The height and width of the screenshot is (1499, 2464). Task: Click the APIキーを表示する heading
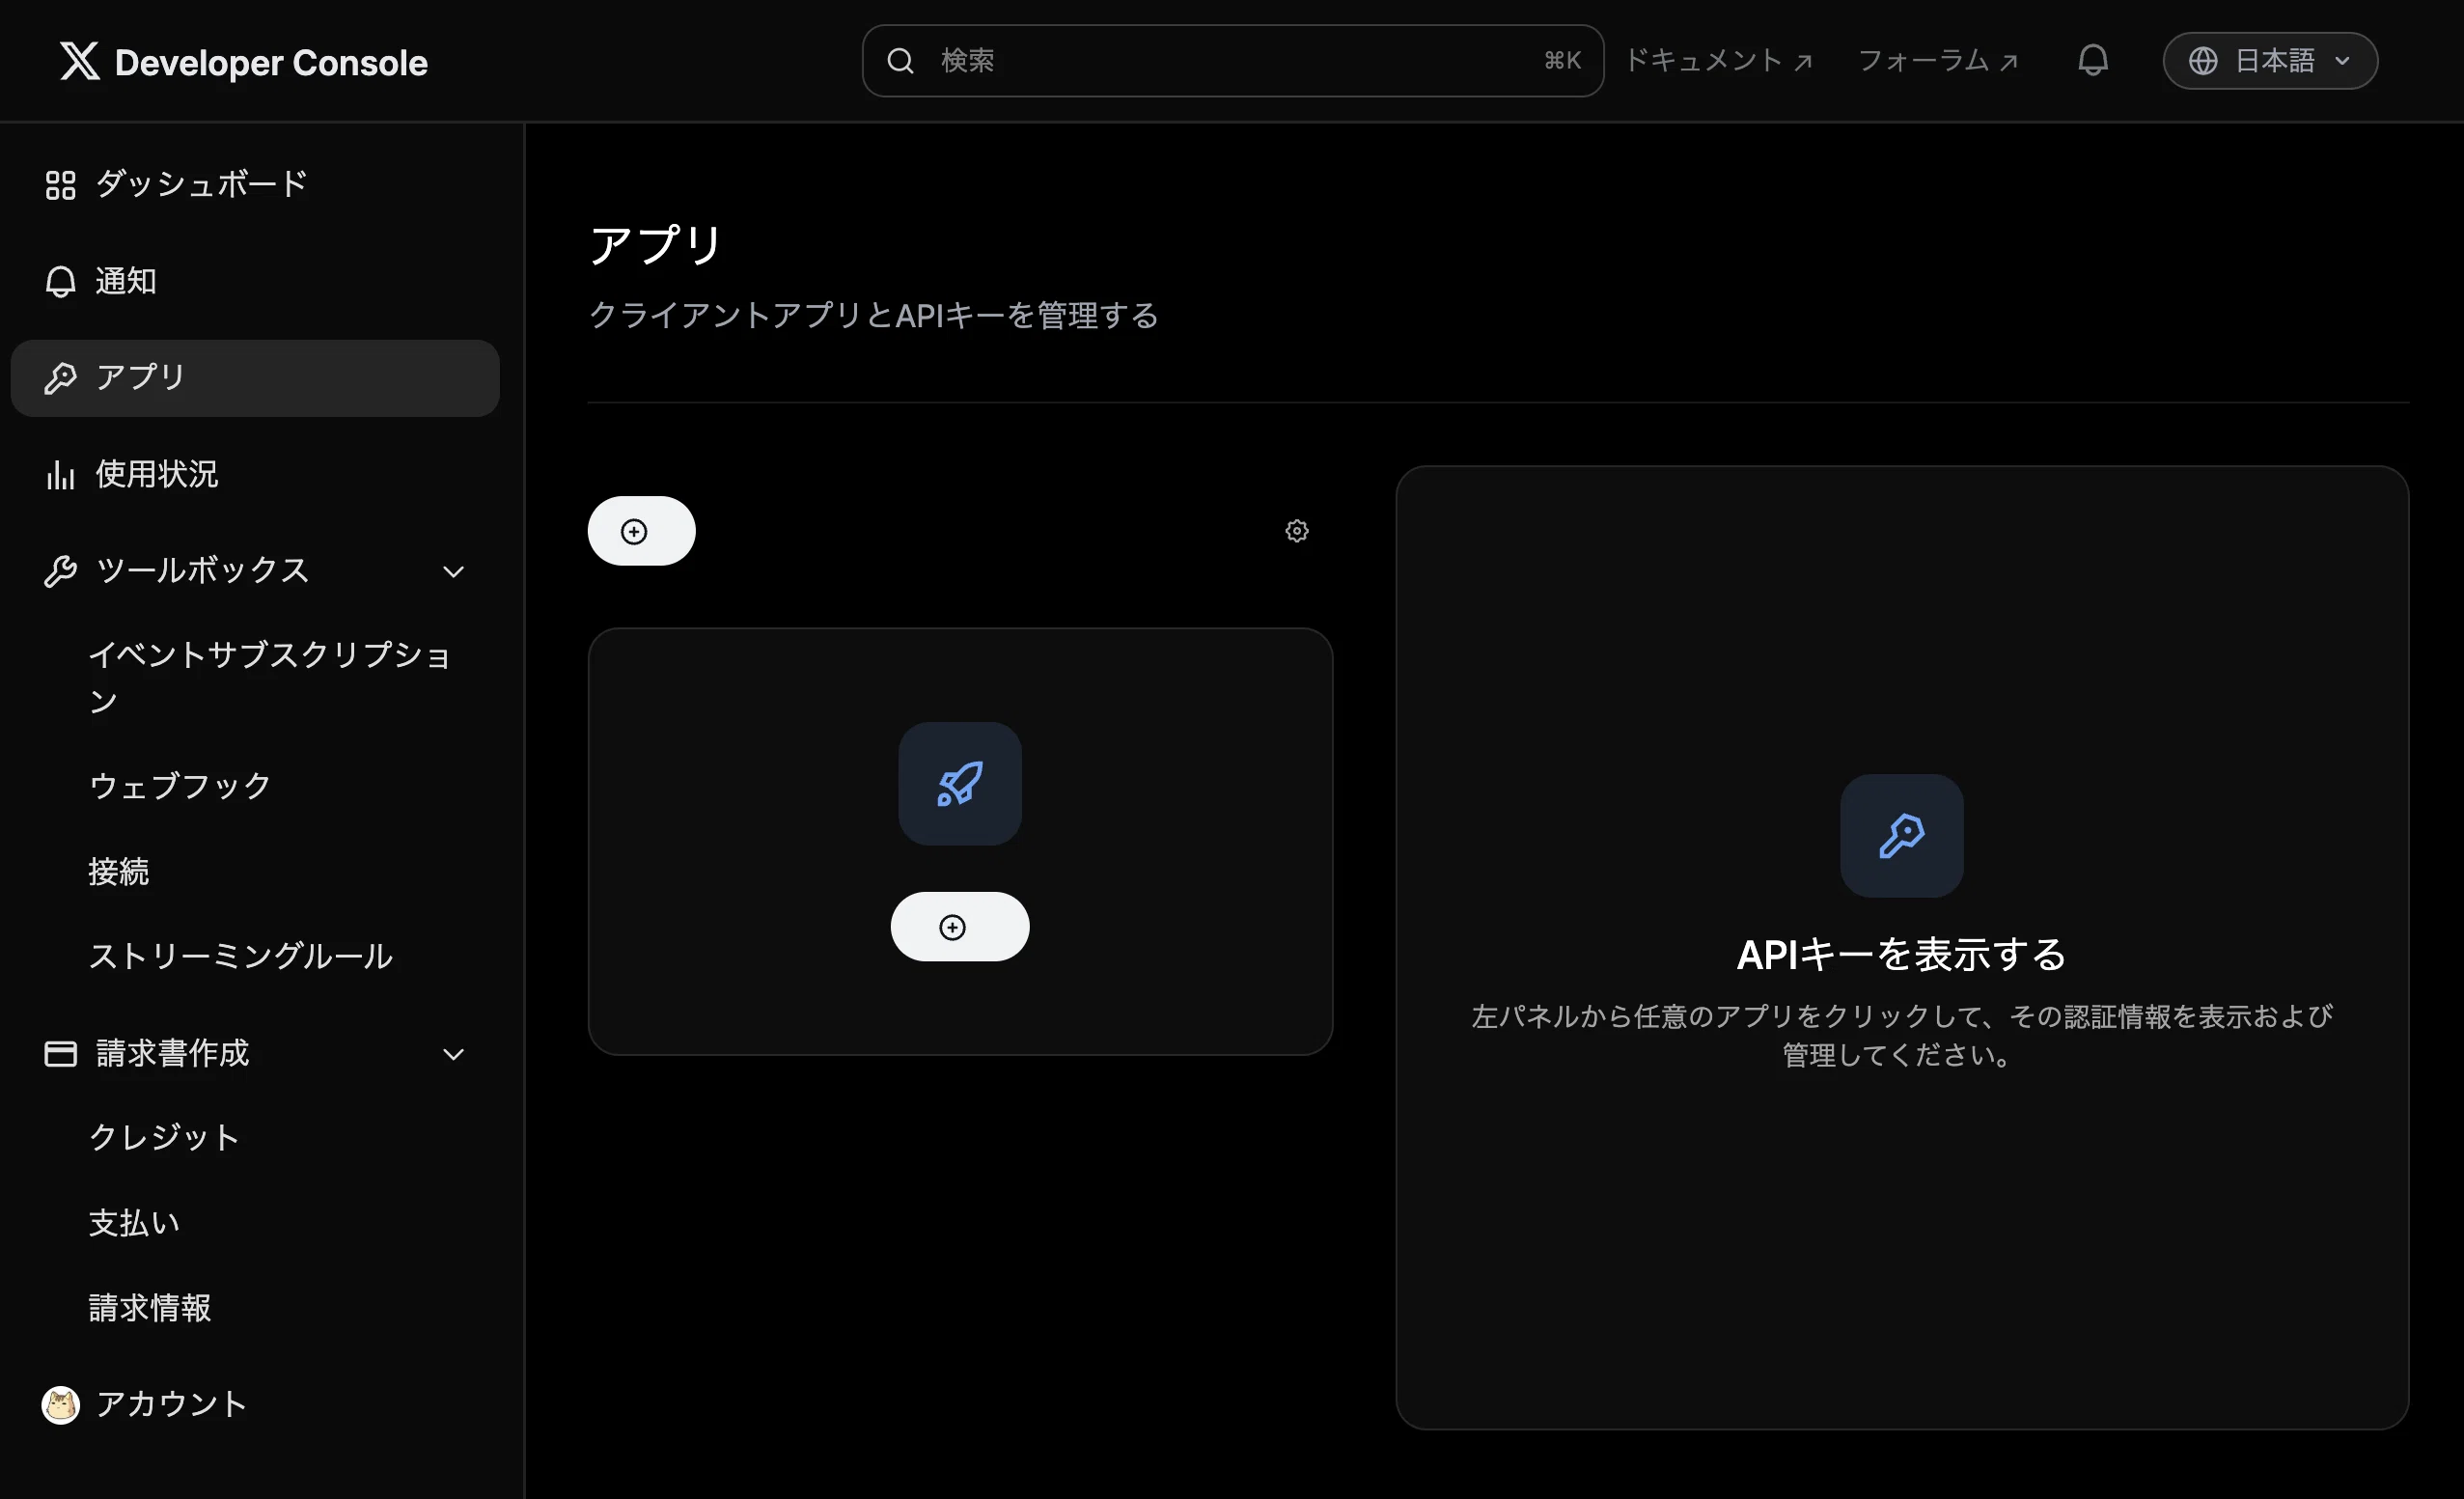click(x=1901, y=955)
